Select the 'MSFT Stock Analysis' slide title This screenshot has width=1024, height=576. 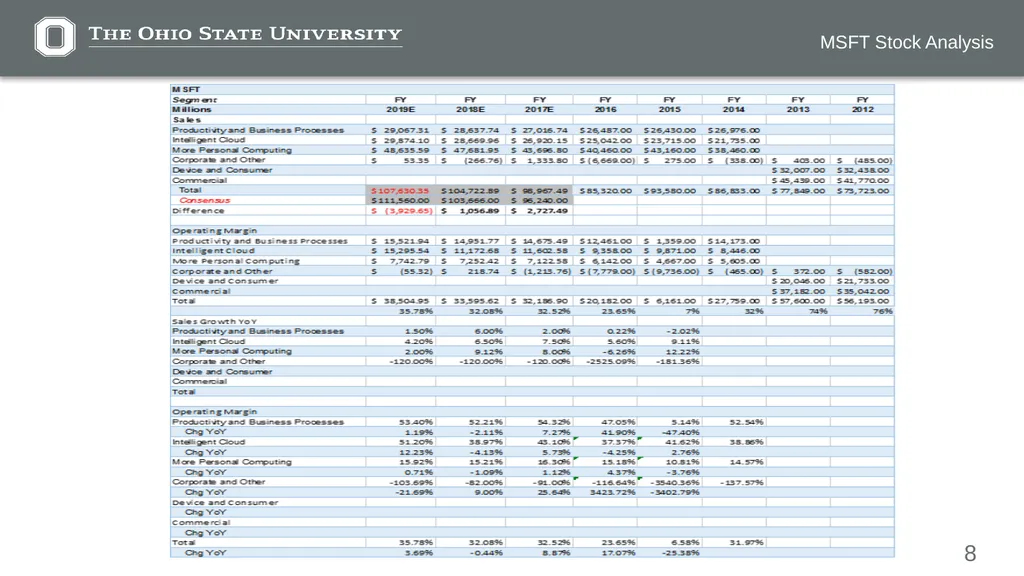click(x=906, y=42)
